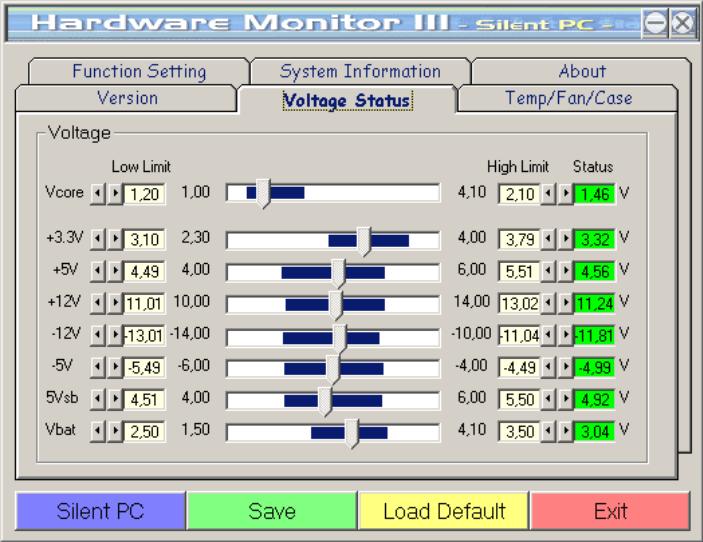Decrease the -5V low limit
703x542 pixels.
(x=98, y=368)
